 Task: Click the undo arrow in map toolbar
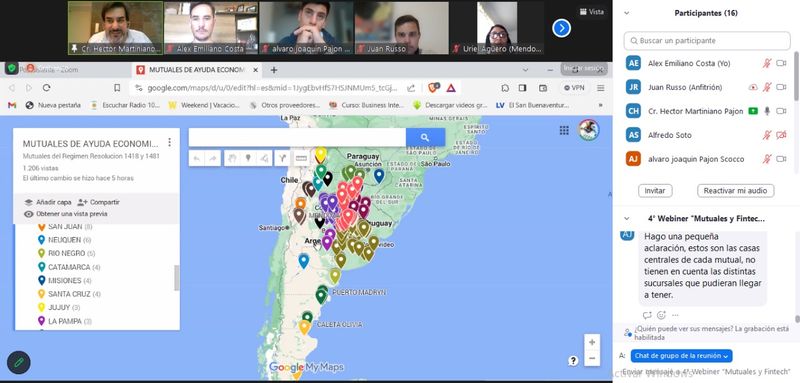(x=197, y=159)
